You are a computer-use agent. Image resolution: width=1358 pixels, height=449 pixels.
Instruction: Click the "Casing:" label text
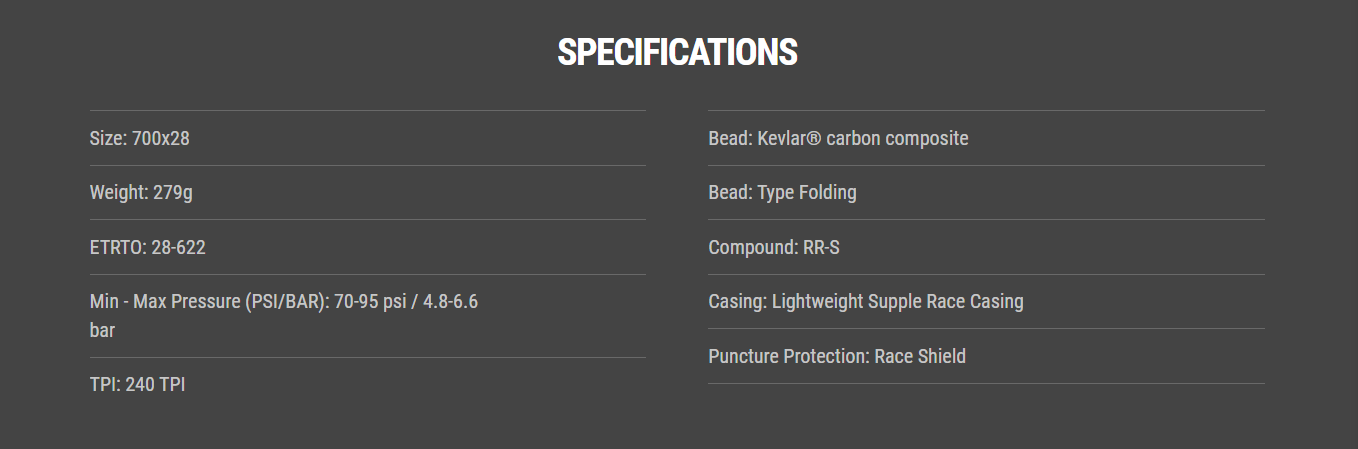pos(738,301)
